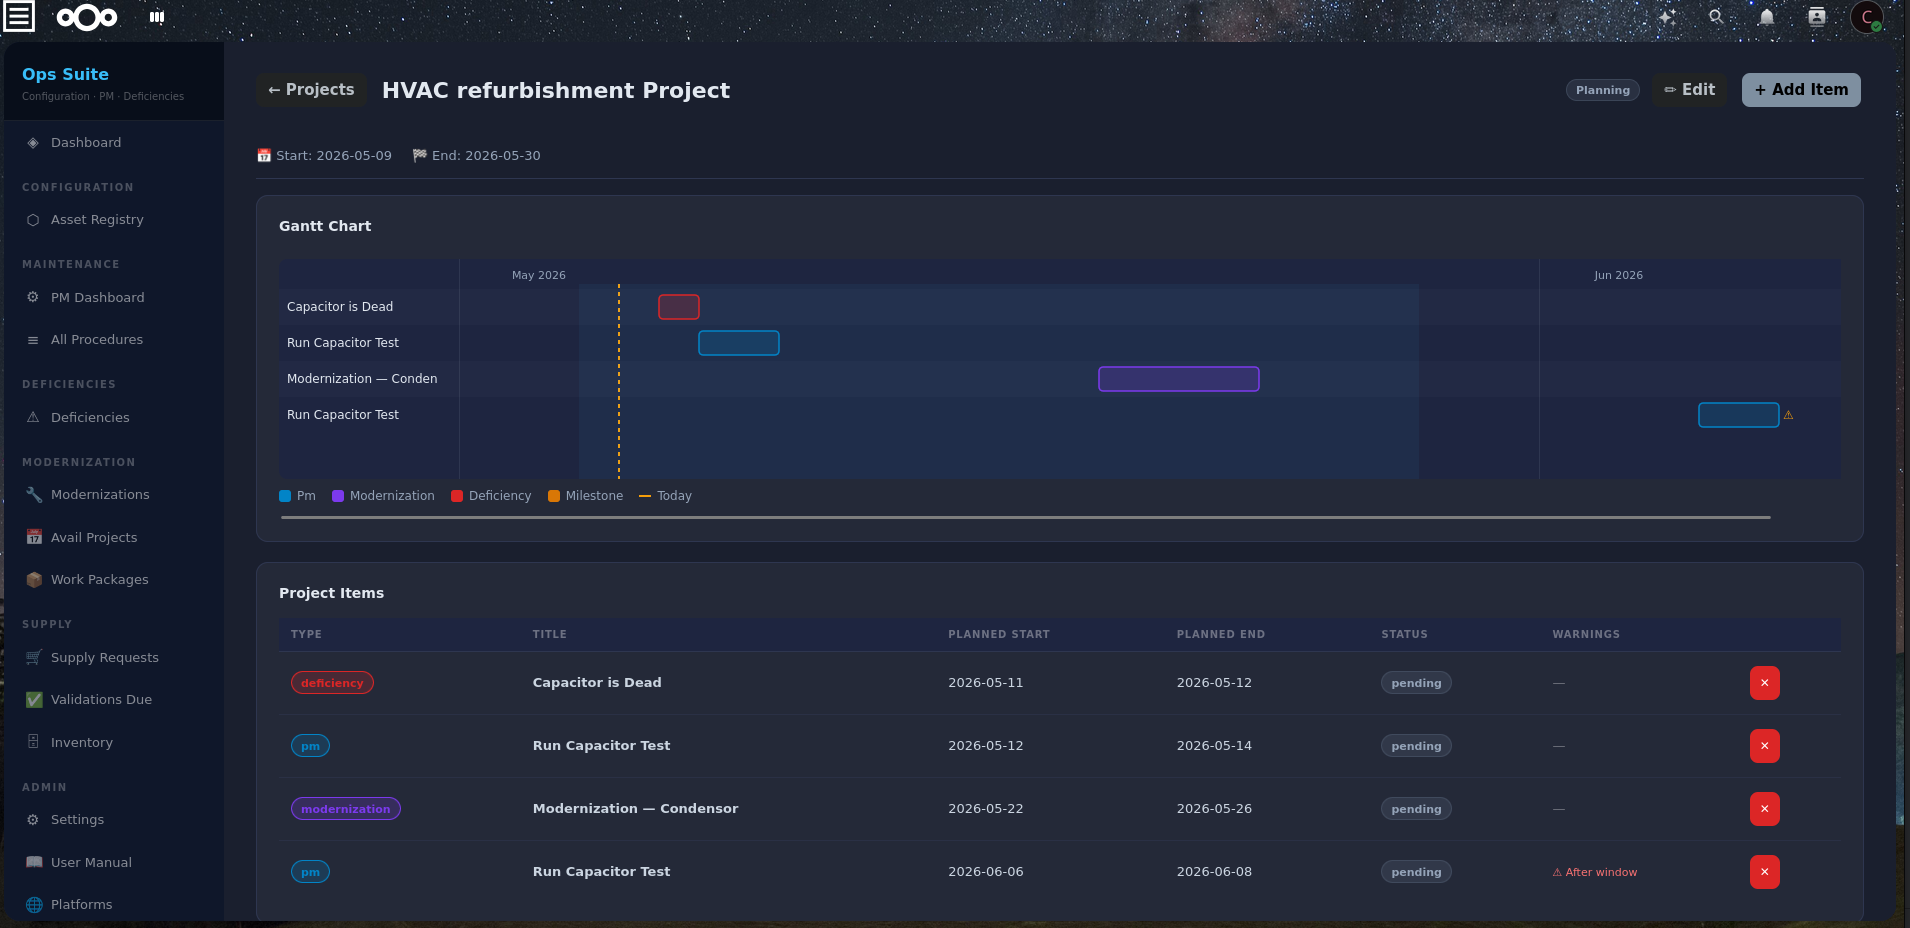This screenshot has width=1910, height=928.
Task: Click the Nextcloud logo icon
Action: (x=87, y=17)
